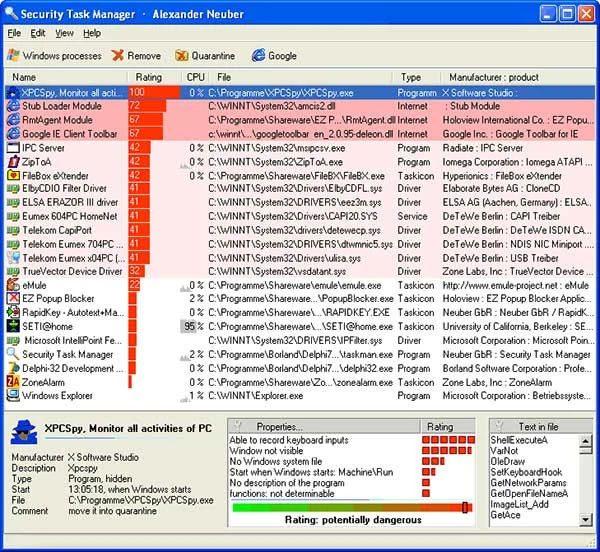Click the Telekom CapiPort driver icon

tap(13, 230)
